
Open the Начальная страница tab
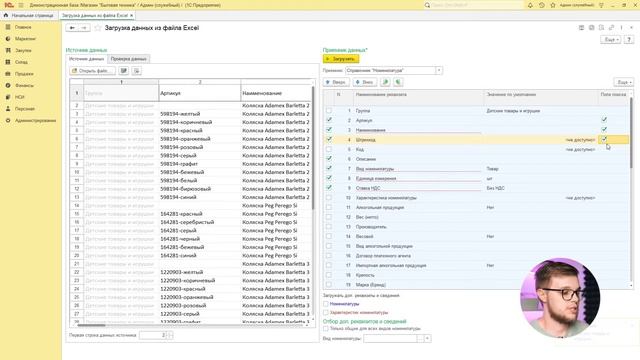pyautogui.click(x=29, y=16)
